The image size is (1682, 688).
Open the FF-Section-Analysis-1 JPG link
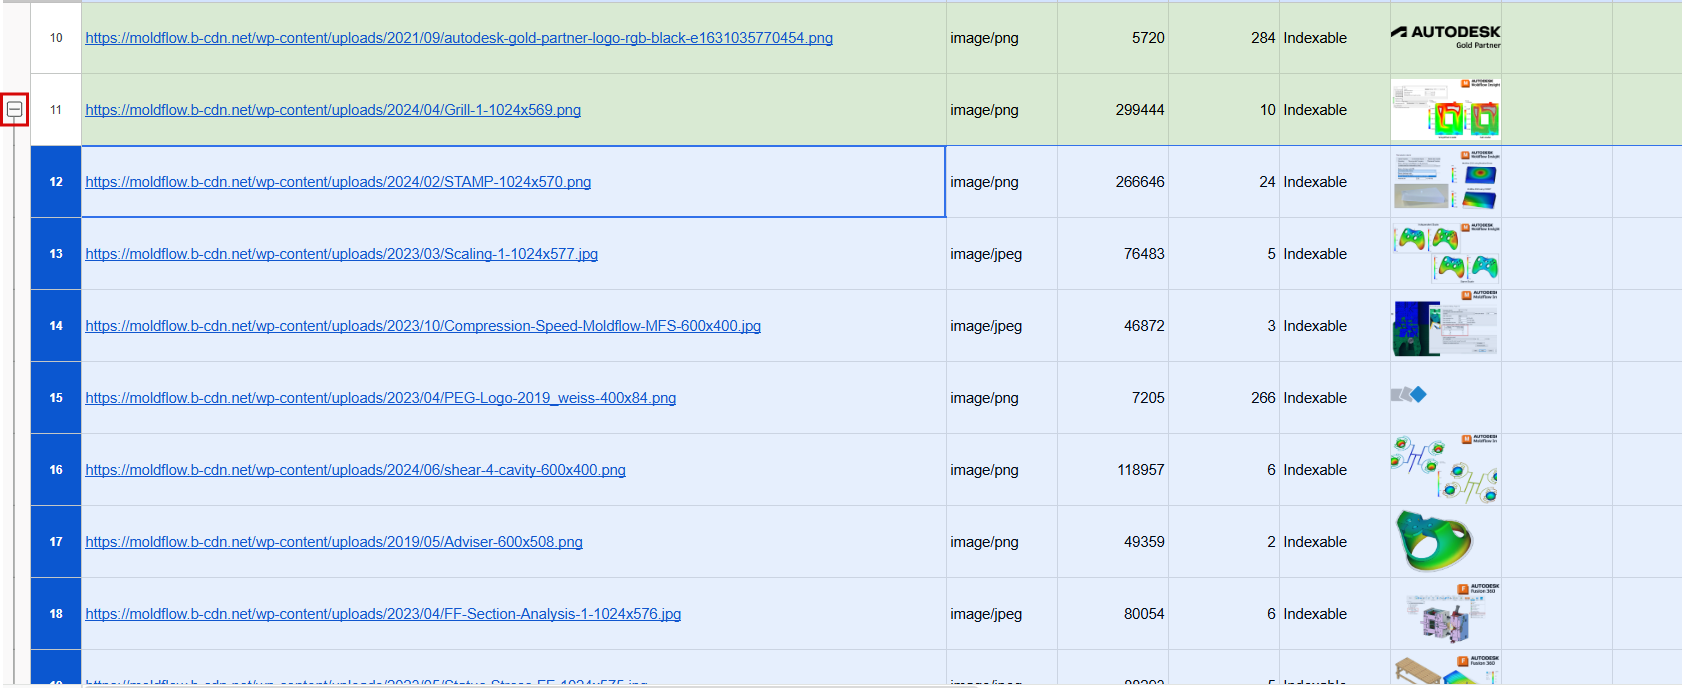click(x=383, y=614)
